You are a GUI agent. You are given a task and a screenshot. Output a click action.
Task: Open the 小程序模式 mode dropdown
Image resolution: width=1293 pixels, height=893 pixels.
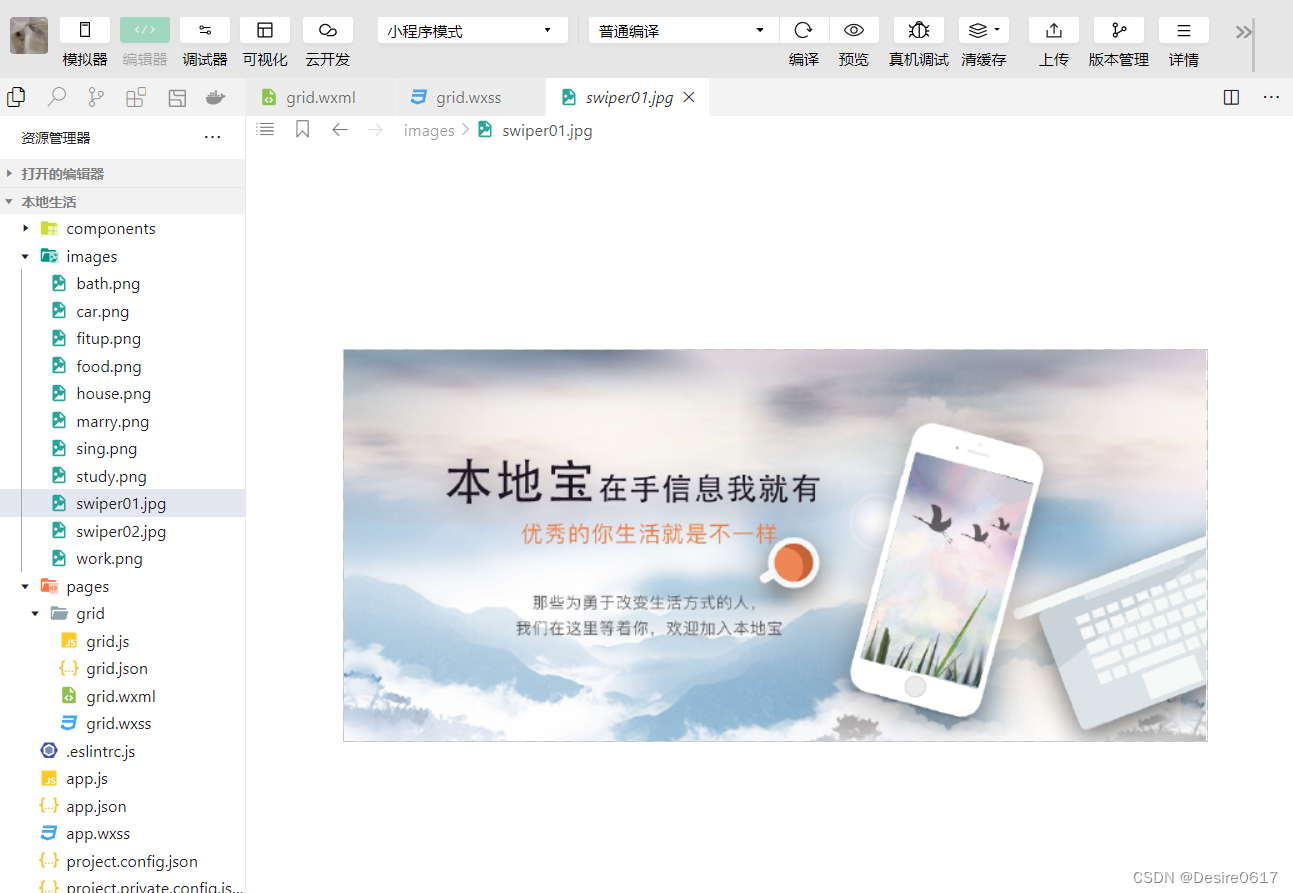(x=473, y=30)
